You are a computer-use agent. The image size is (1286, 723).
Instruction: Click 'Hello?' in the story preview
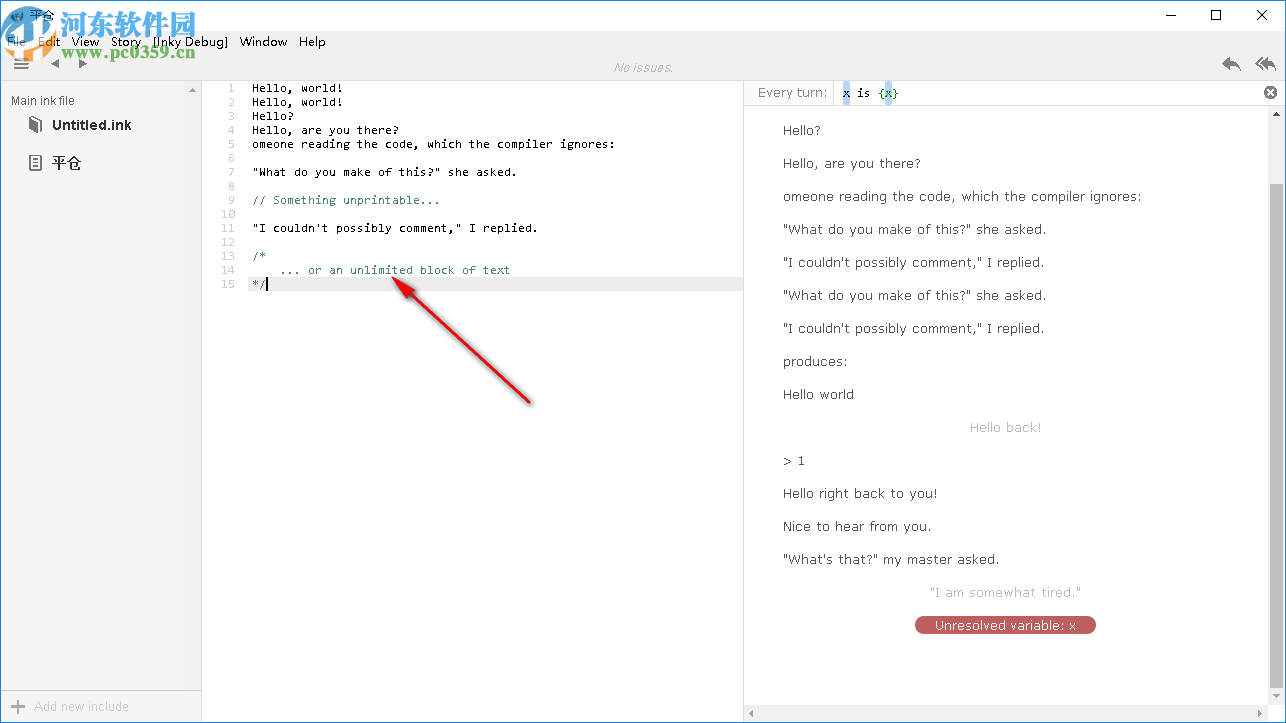pos(802,130)
